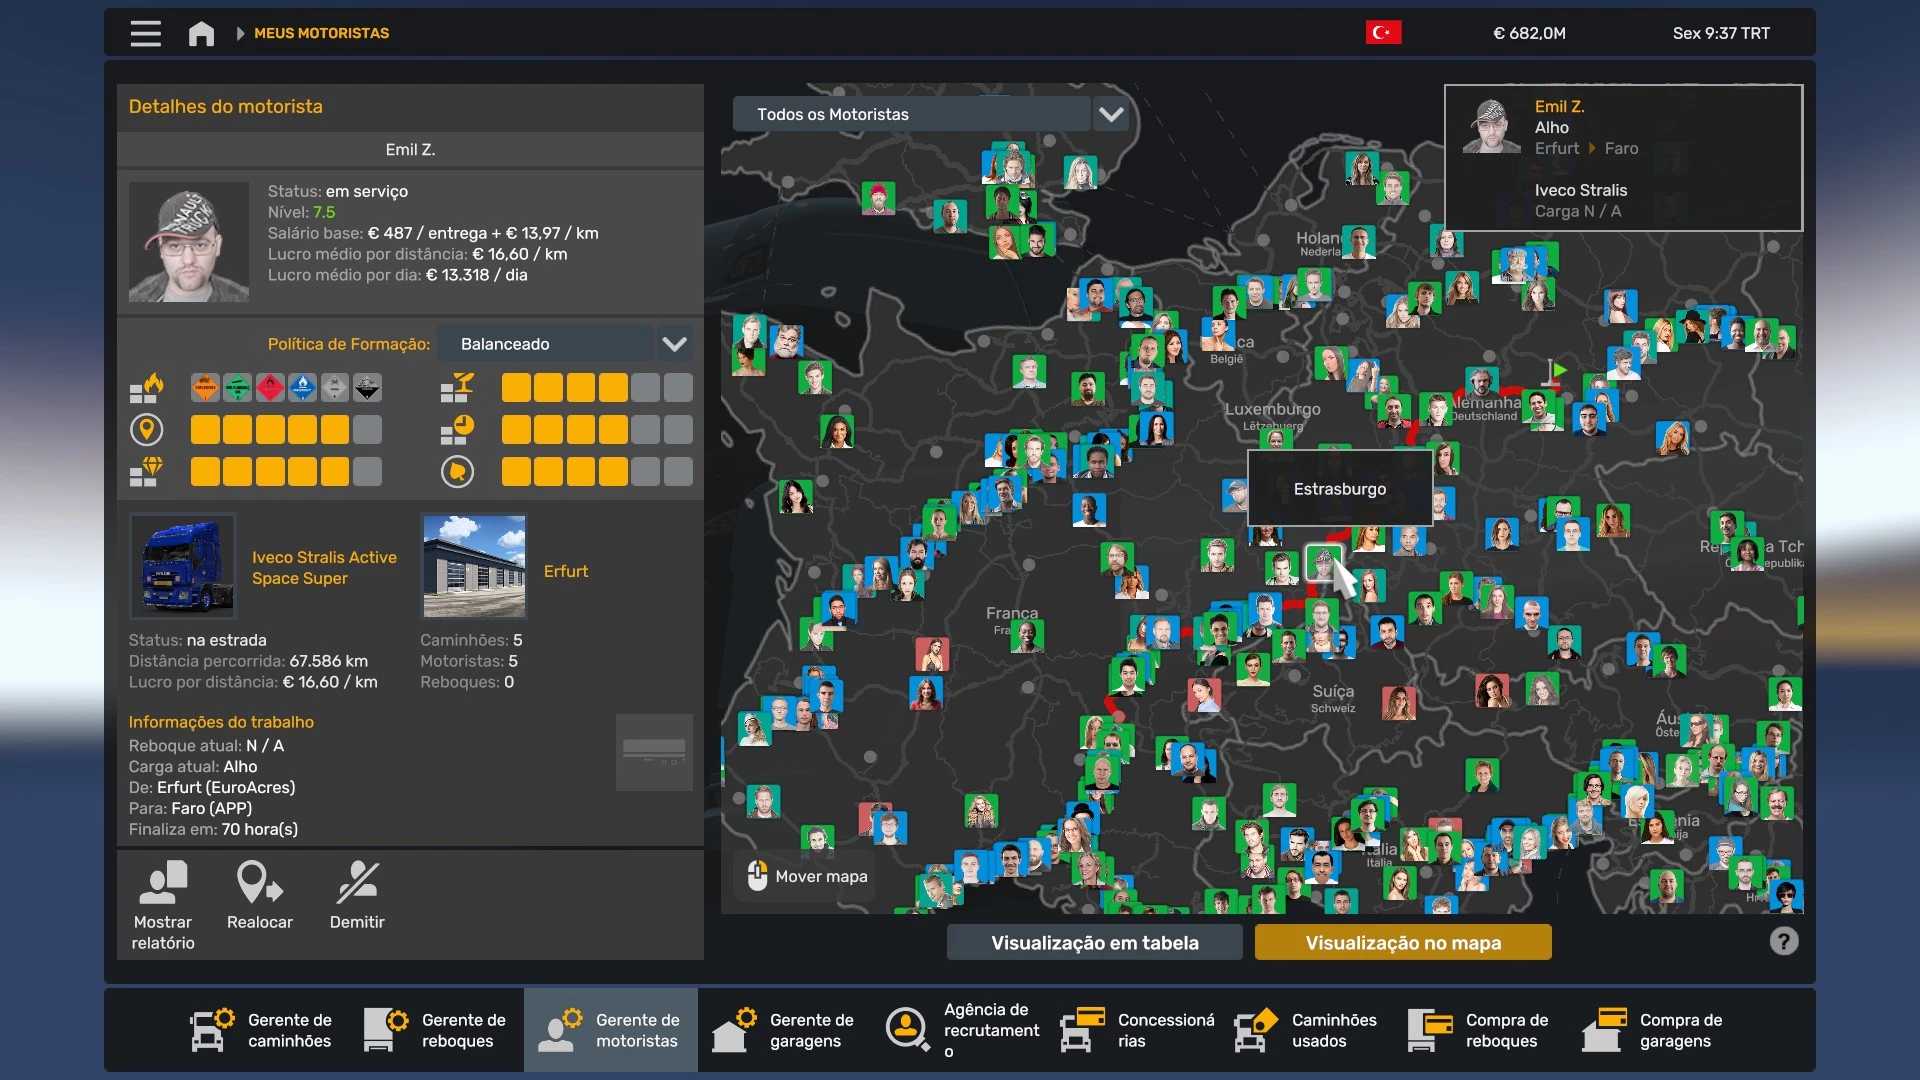Open Gerente de caminhões

262,1030
